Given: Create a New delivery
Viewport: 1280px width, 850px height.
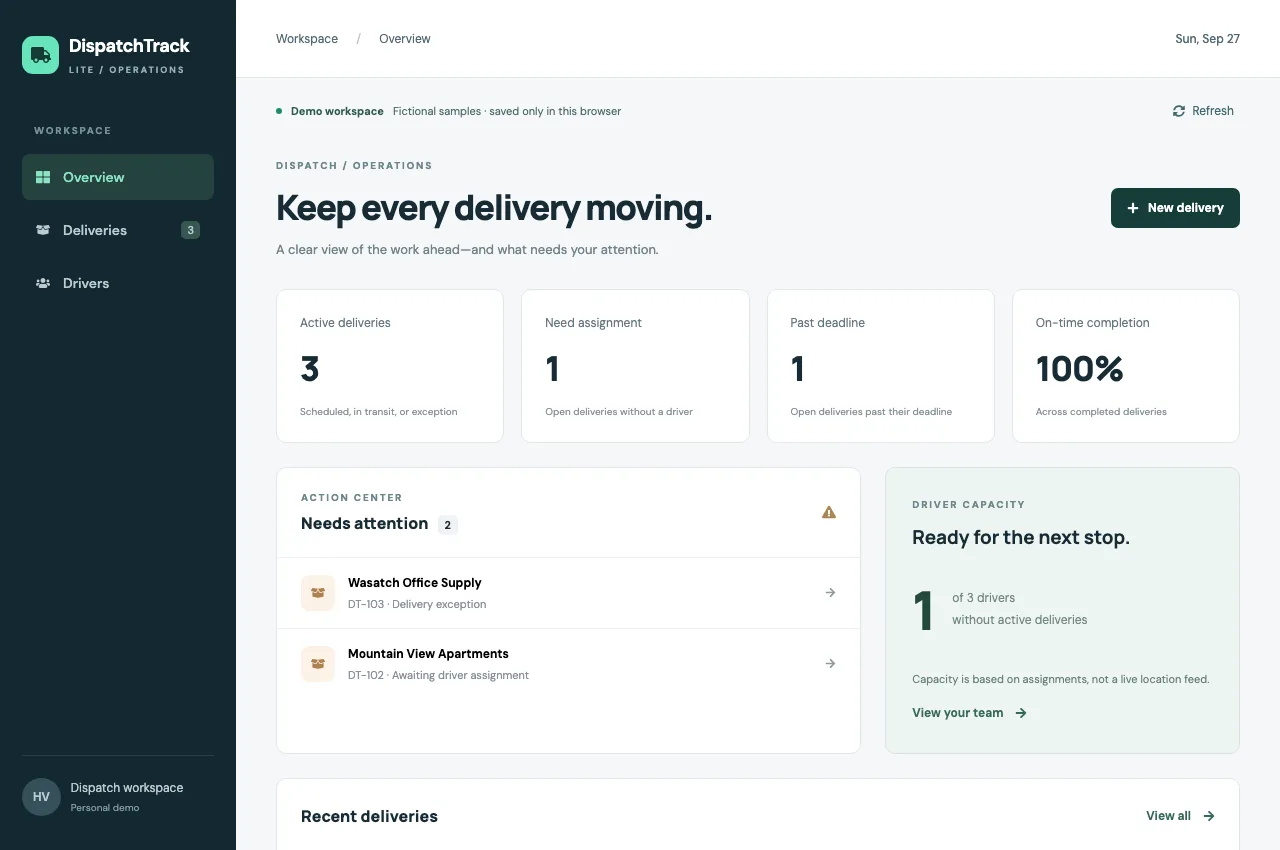Looking at the screenshot, I should [x=1175, y=208].
